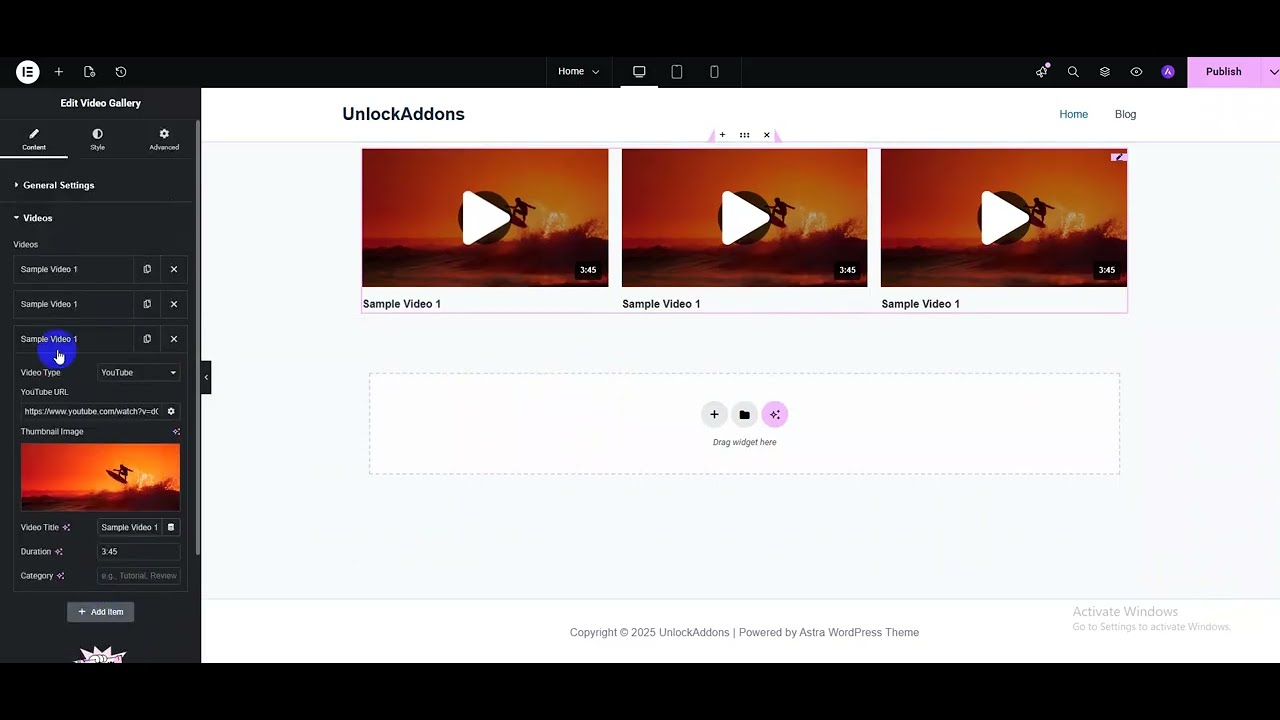Click the Blog navigation link

click(x=1125, y=114)
